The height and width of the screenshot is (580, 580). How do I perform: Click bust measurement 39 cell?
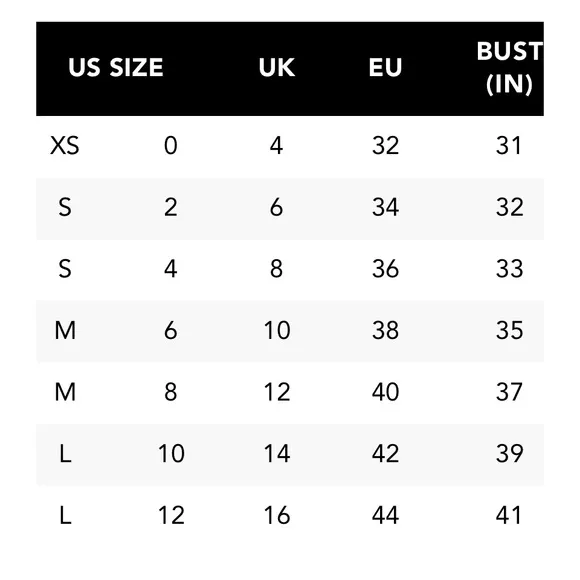(x=510, y=453)
